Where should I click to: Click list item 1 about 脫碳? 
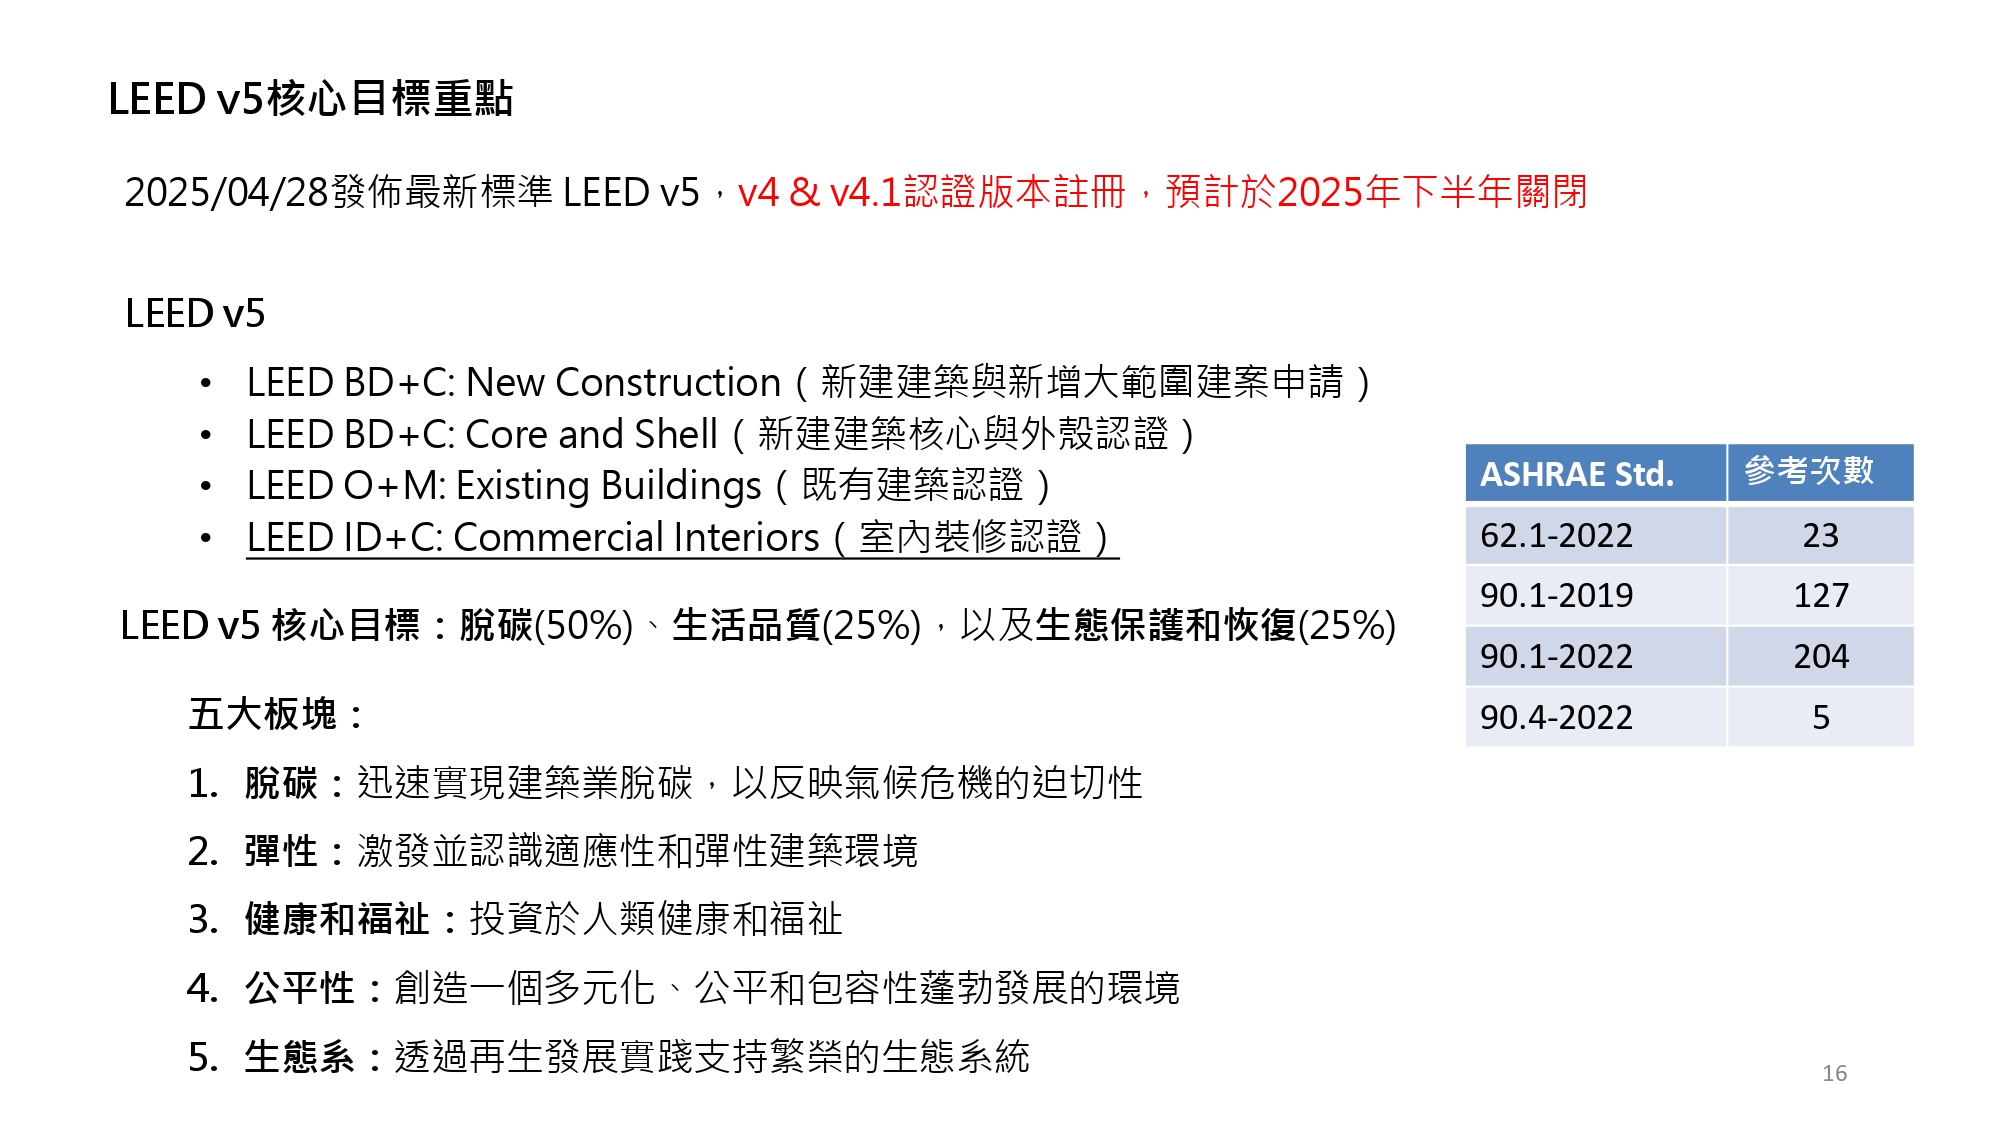click(x=665, y=783)
